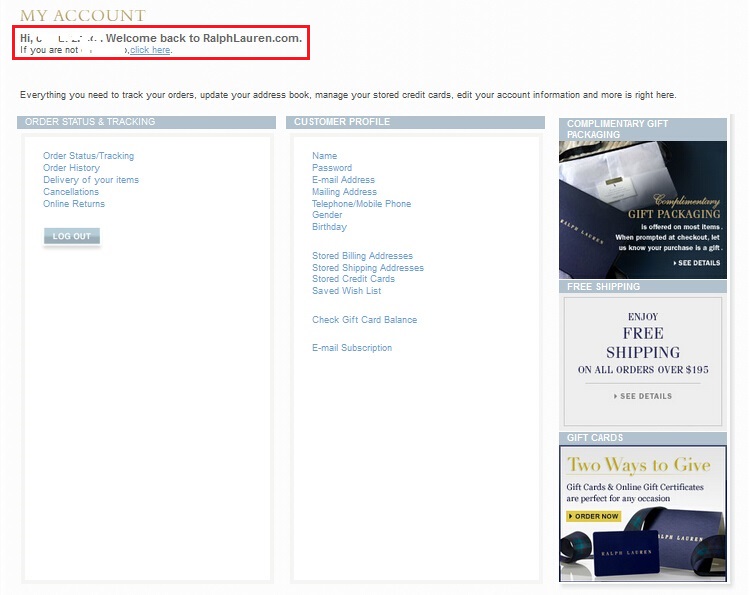Image resolution: width=750 pixels, height=595 pixels.
Task: Edit Telephone/Mobile Phone
Action: tap(361, 204)
